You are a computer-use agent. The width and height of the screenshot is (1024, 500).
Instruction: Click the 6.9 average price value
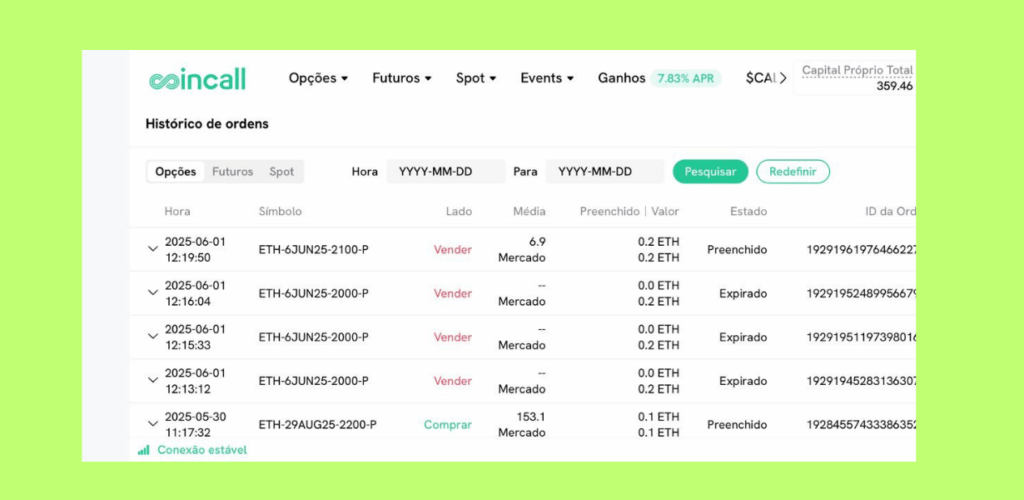coord(537,242)
